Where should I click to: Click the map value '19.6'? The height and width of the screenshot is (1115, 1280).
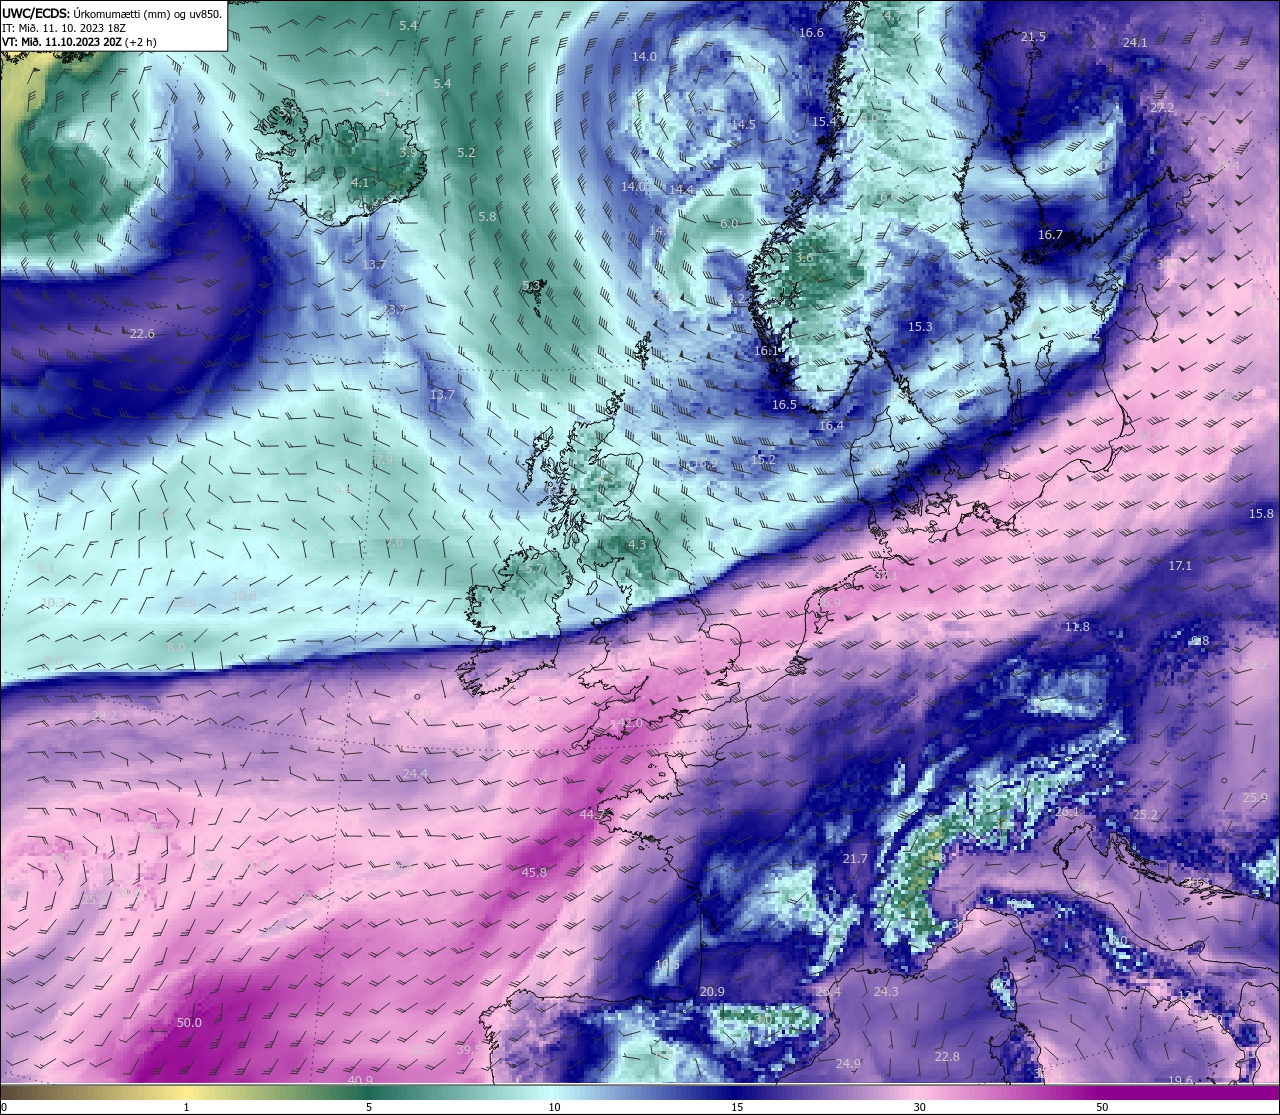point(1180,1080)
